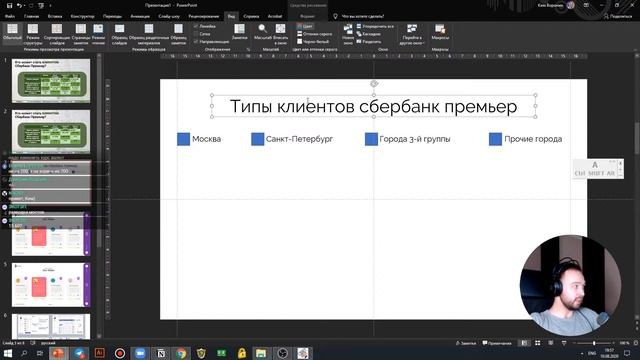Click the blue square beside Прочие города
The image size is (640, 360).
(495, 139)
